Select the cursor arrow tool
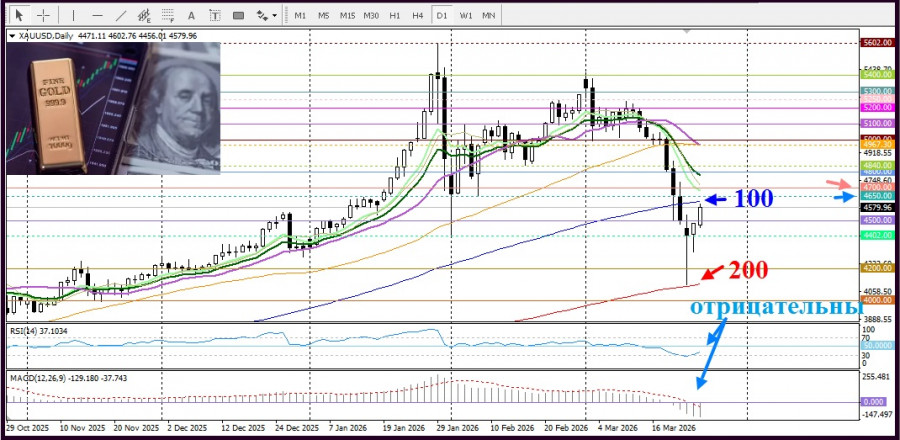Screen dimensions: 900x440 click(20, 16)
